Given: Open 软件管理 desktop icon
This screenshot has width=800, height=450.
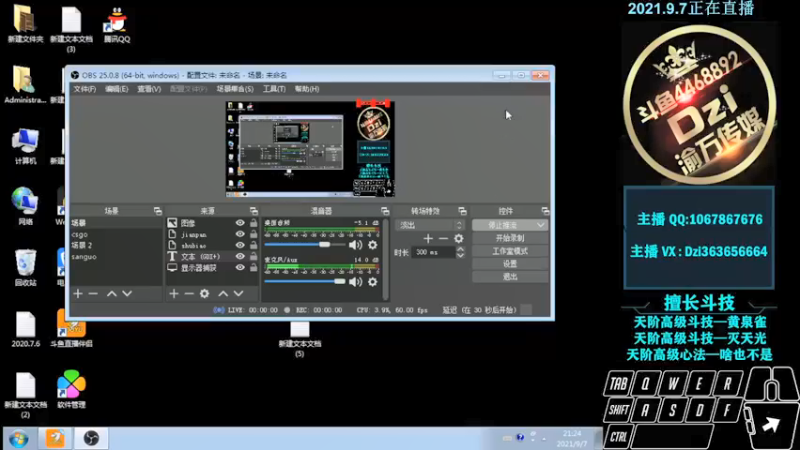Looking at the screenshot, I should [x=71, y=390].
